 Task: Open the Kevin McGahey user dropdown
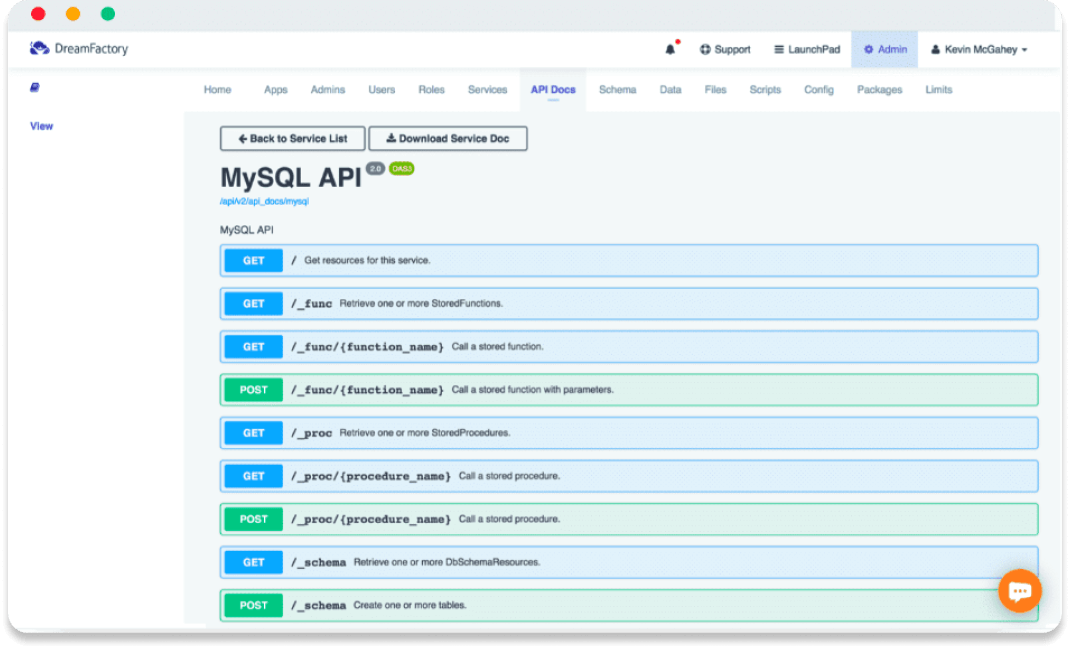click(979, 50)
